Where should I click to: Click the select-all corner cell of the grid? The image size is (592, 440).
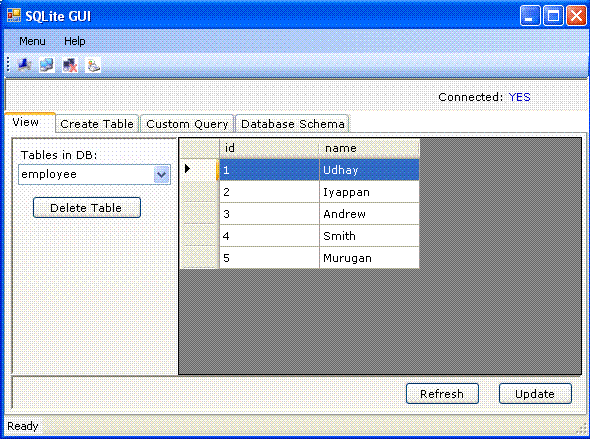click(x=199, y=148)
